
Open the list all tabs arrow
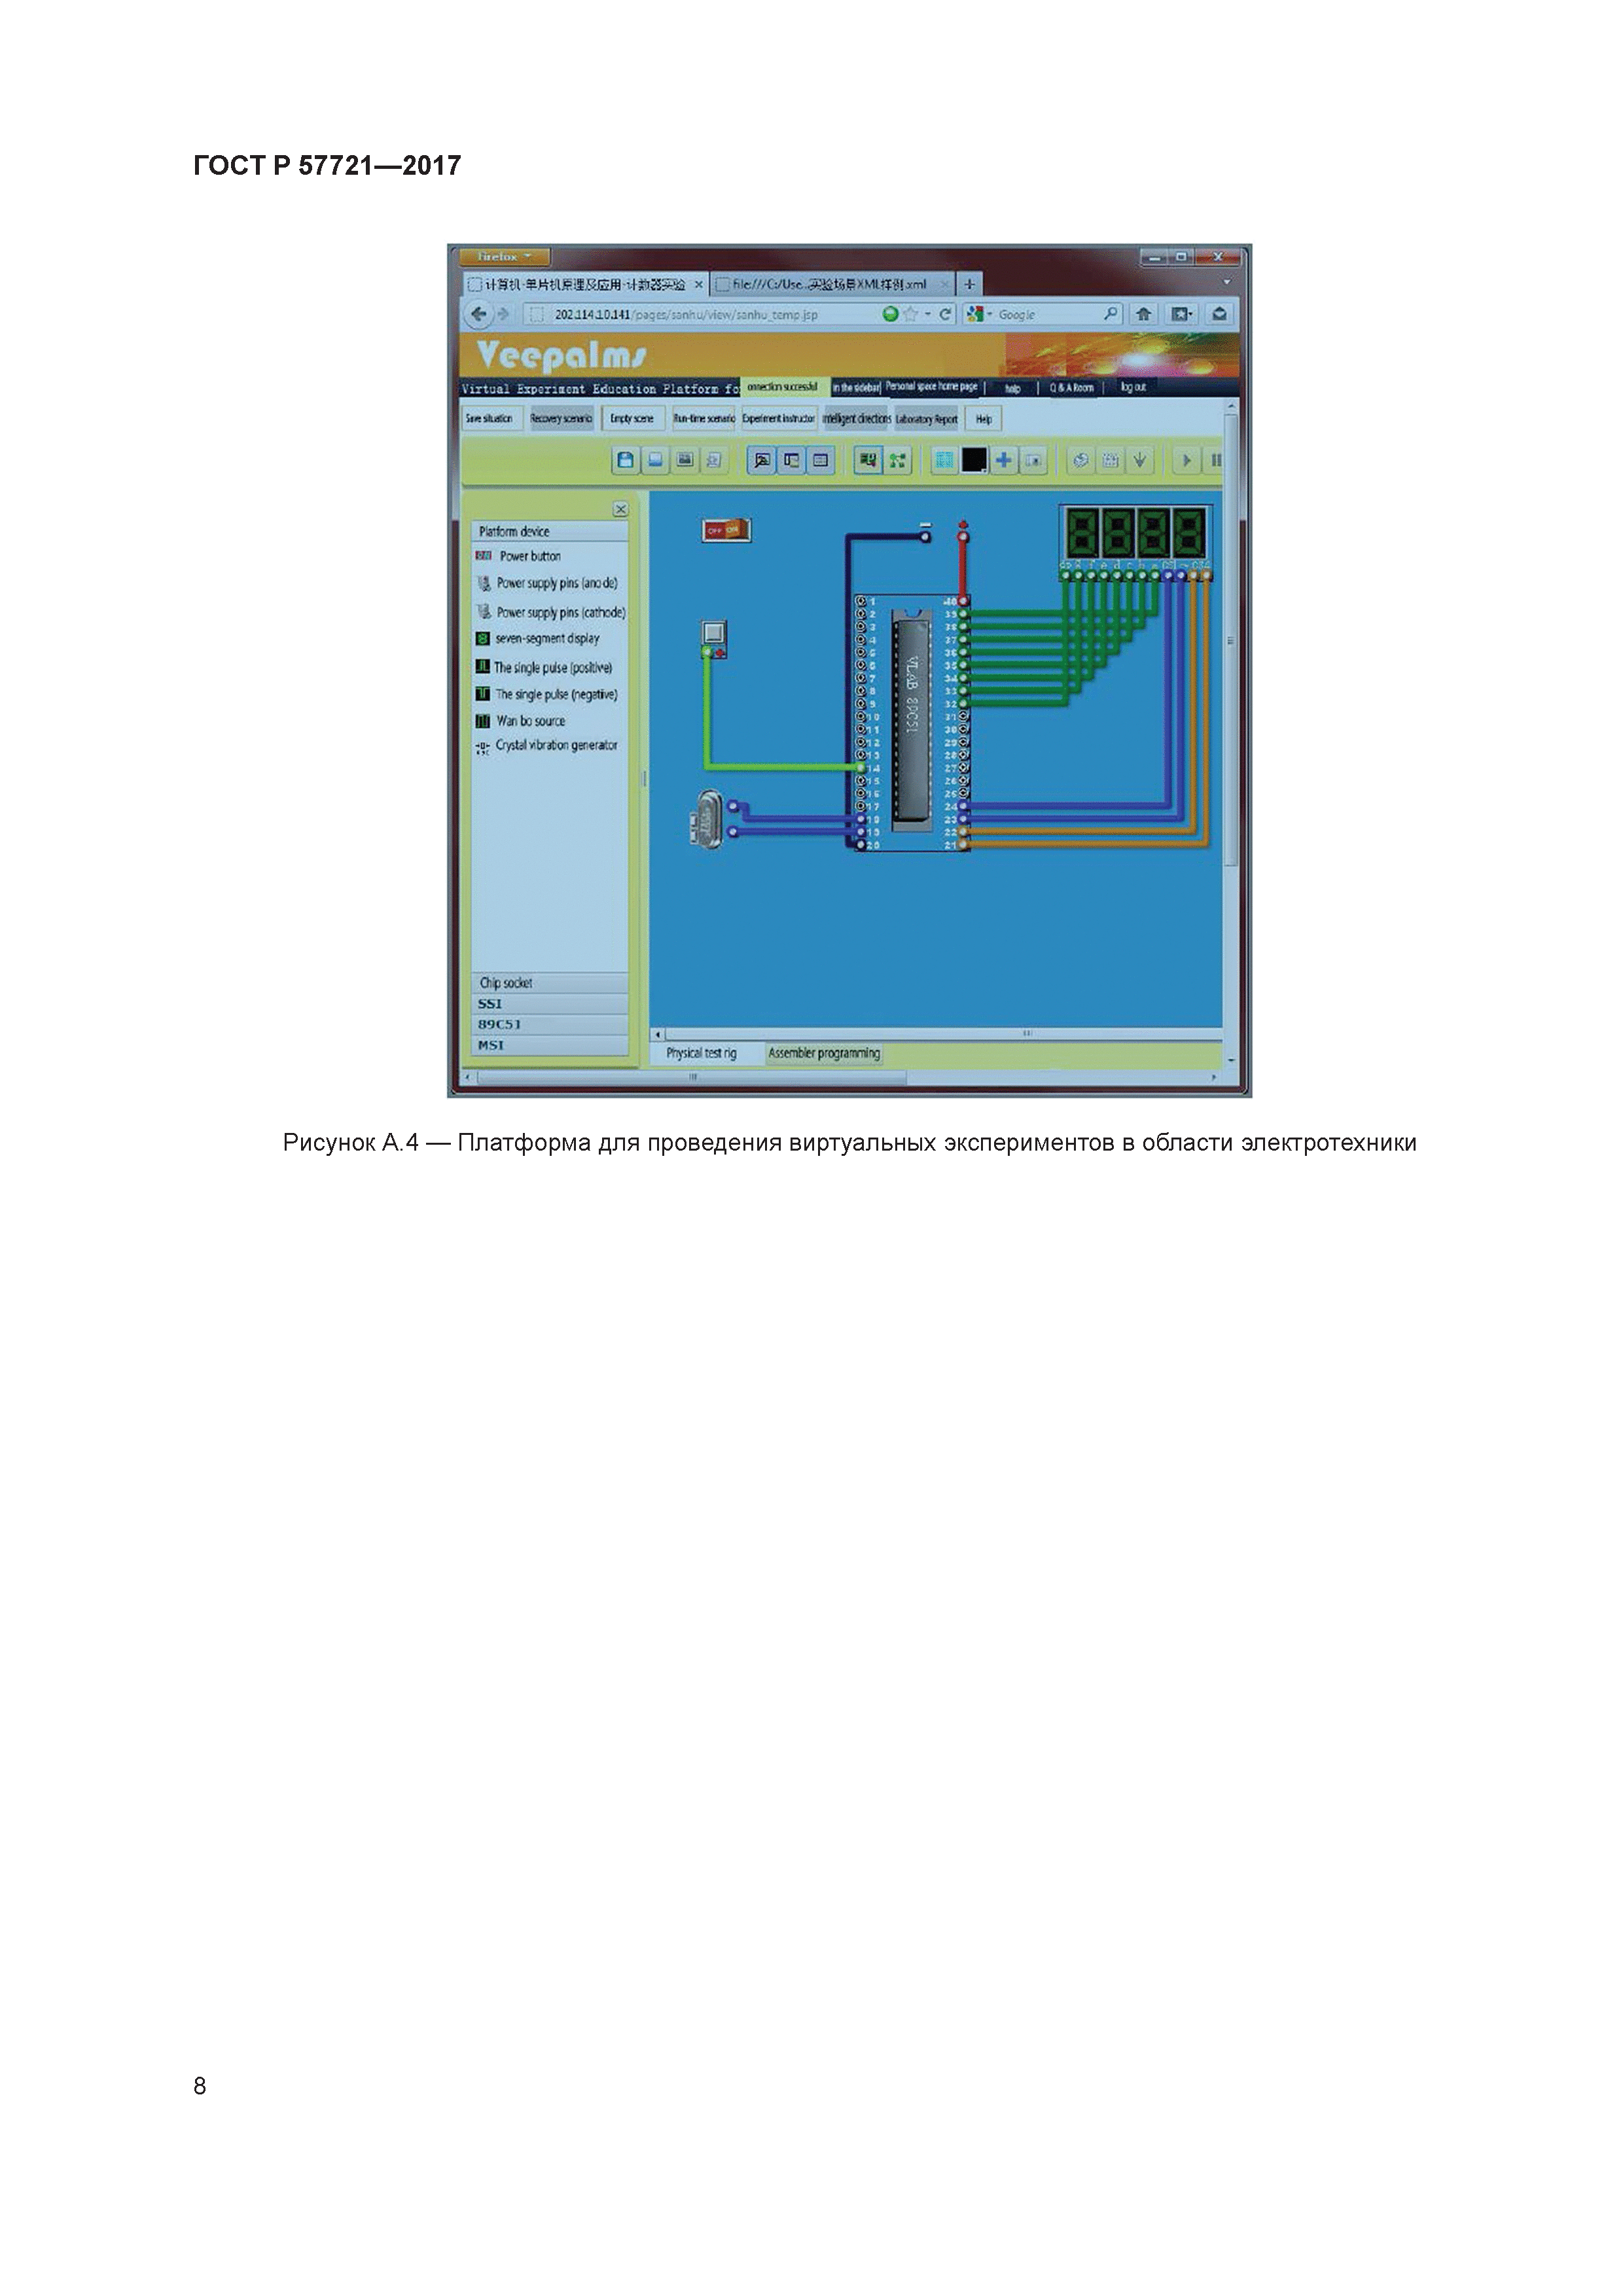click(x=1227, y=283)
